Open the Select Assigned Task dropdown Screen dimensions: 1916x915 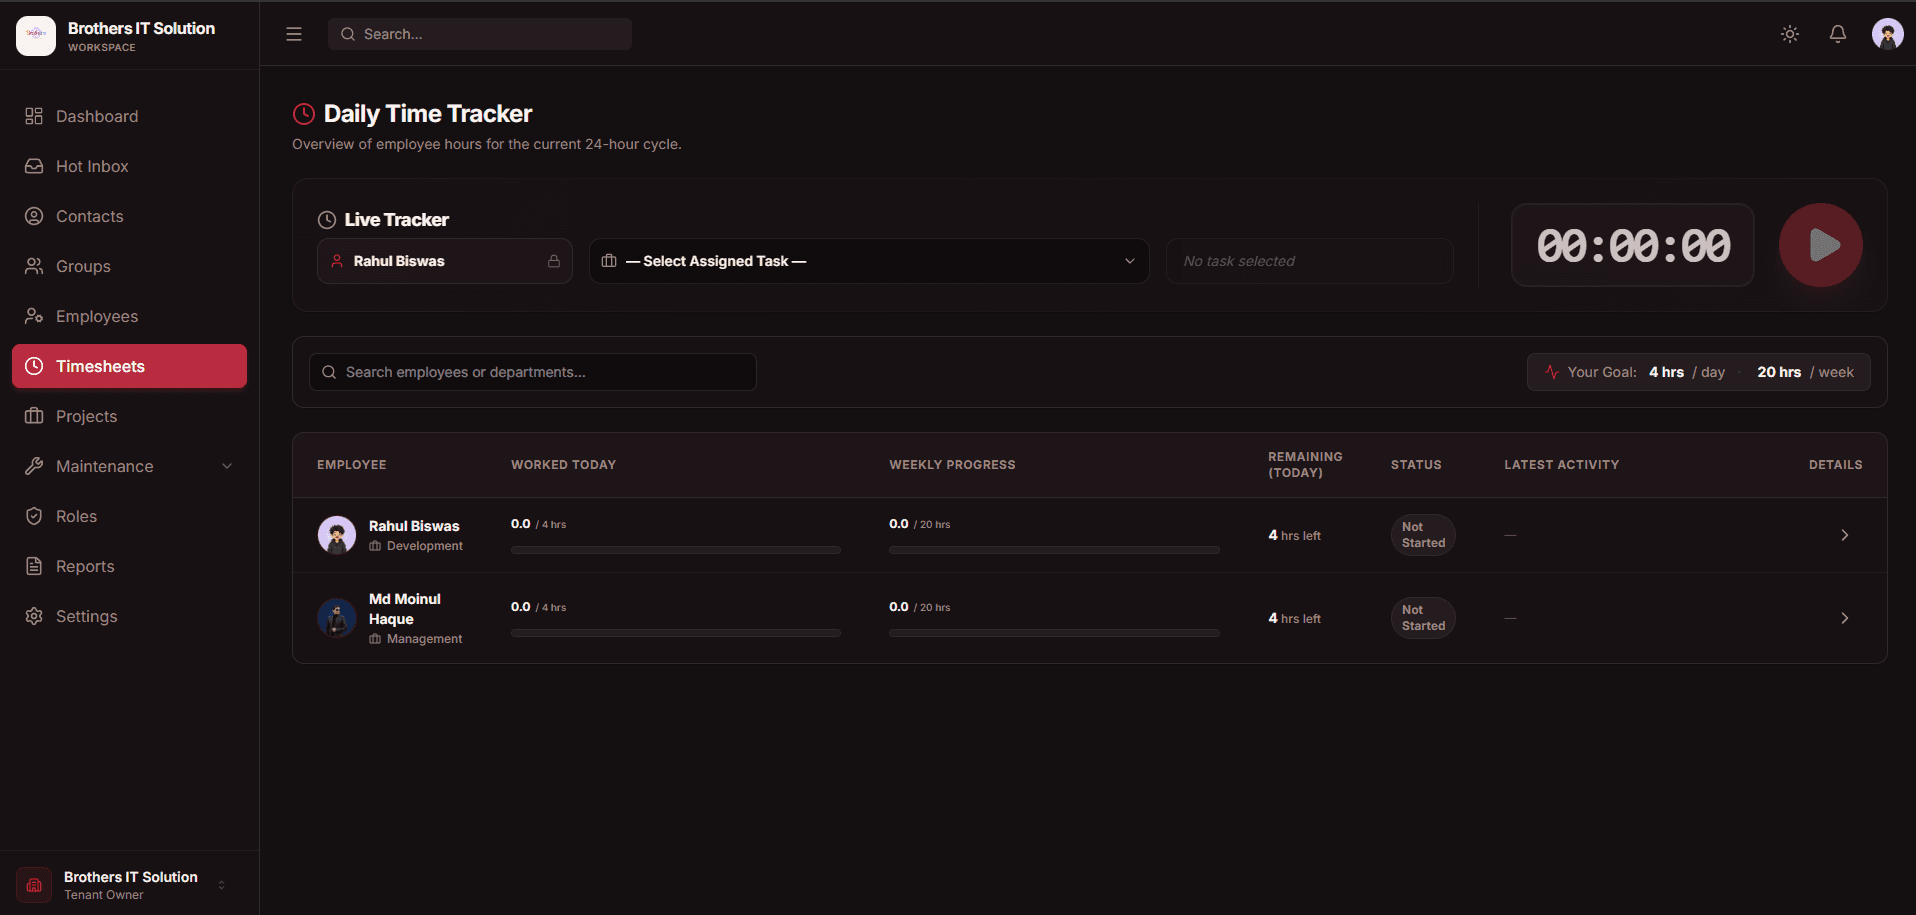click(869, 261)
